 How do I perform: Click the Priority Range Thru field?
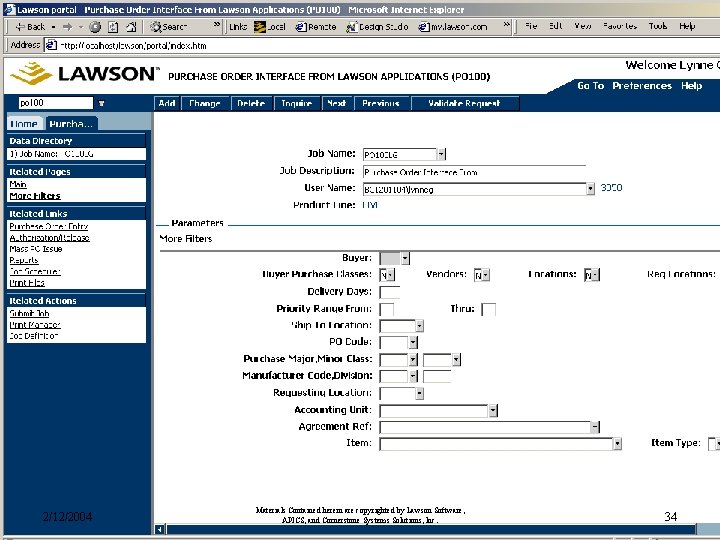pyautogui.click(x=488, y=309)
